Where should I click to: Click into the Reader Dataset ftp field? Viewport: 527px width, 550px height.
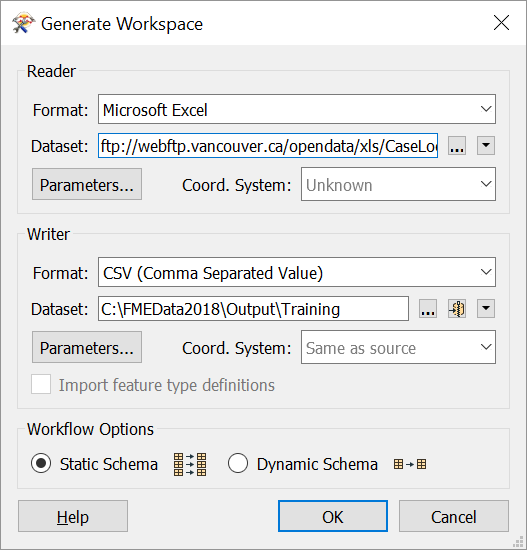[x=268, y=146]
